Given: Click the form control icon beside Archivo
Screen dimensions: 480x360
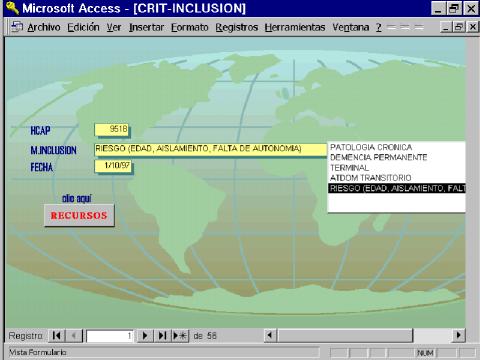Looking at the screenshot, I should [x=17, y=27].
